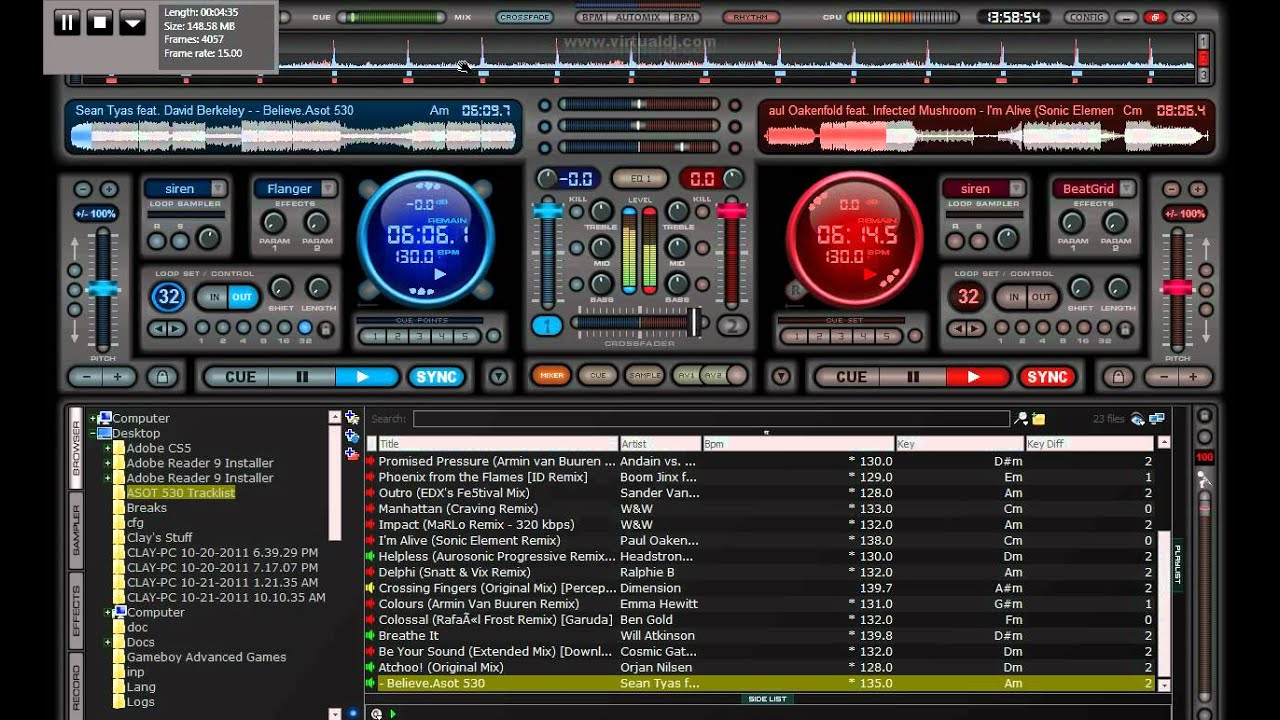Image resolution: width=1280 pixels, height=720 pixels.
Task: Hit the CUE button on the right deck
Action: click(851, 377)
